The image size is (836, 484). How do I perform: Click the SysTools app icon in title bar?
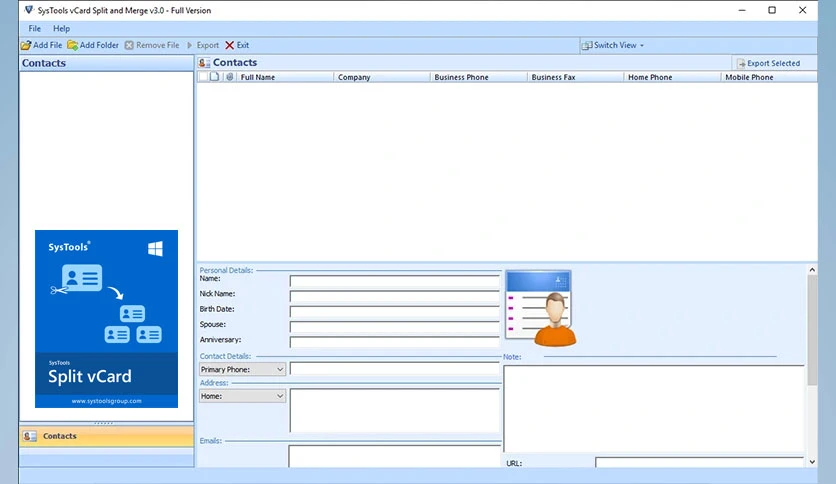[29, 10]
